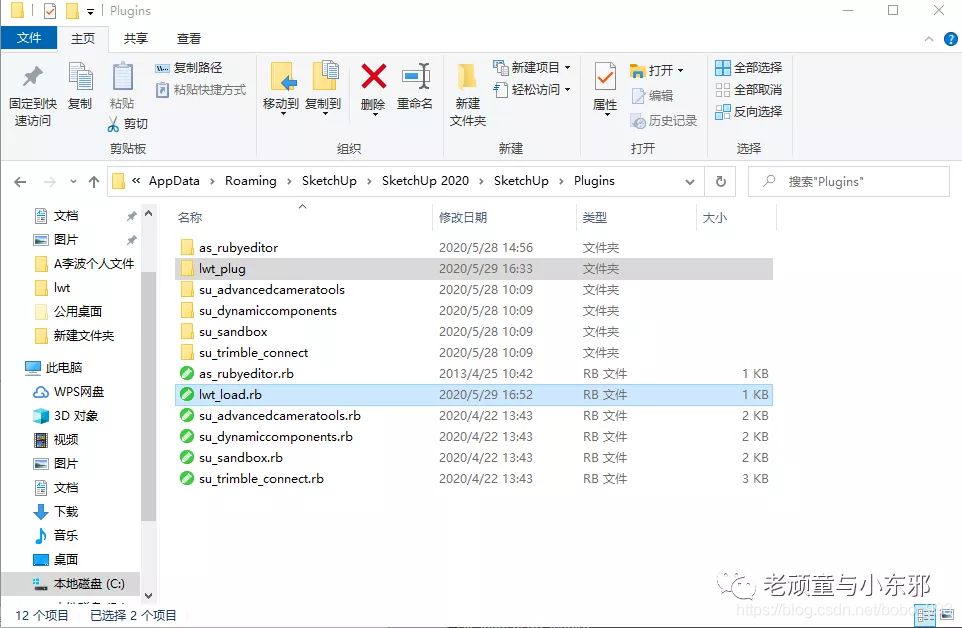Select su_trimble_connect.rb file
The height and width of the screenshot is (628, 962).
coord(474,478)
